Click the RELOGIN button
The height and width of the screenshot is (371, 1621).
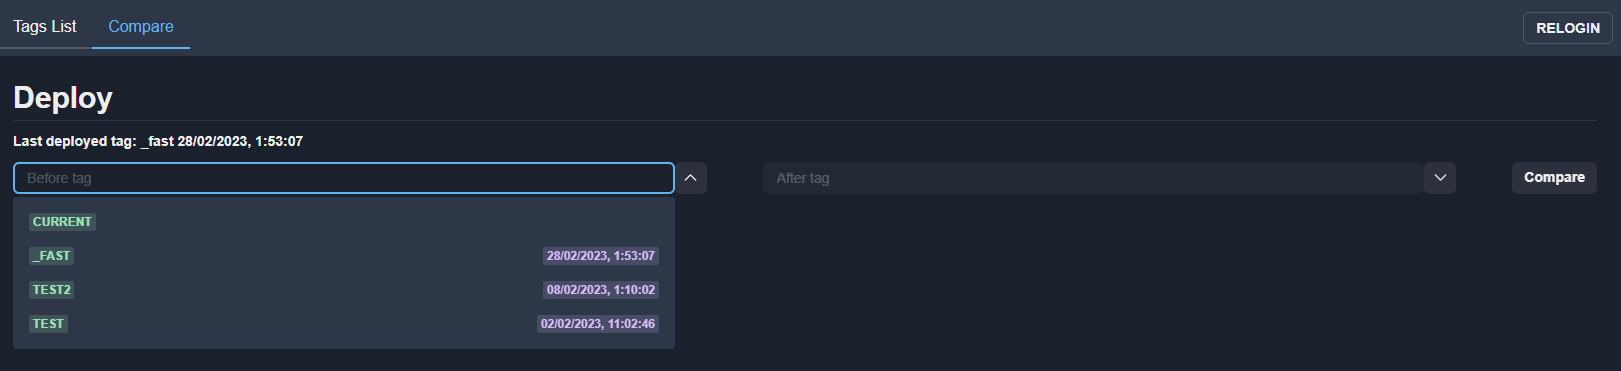[x=1567, y=28]
